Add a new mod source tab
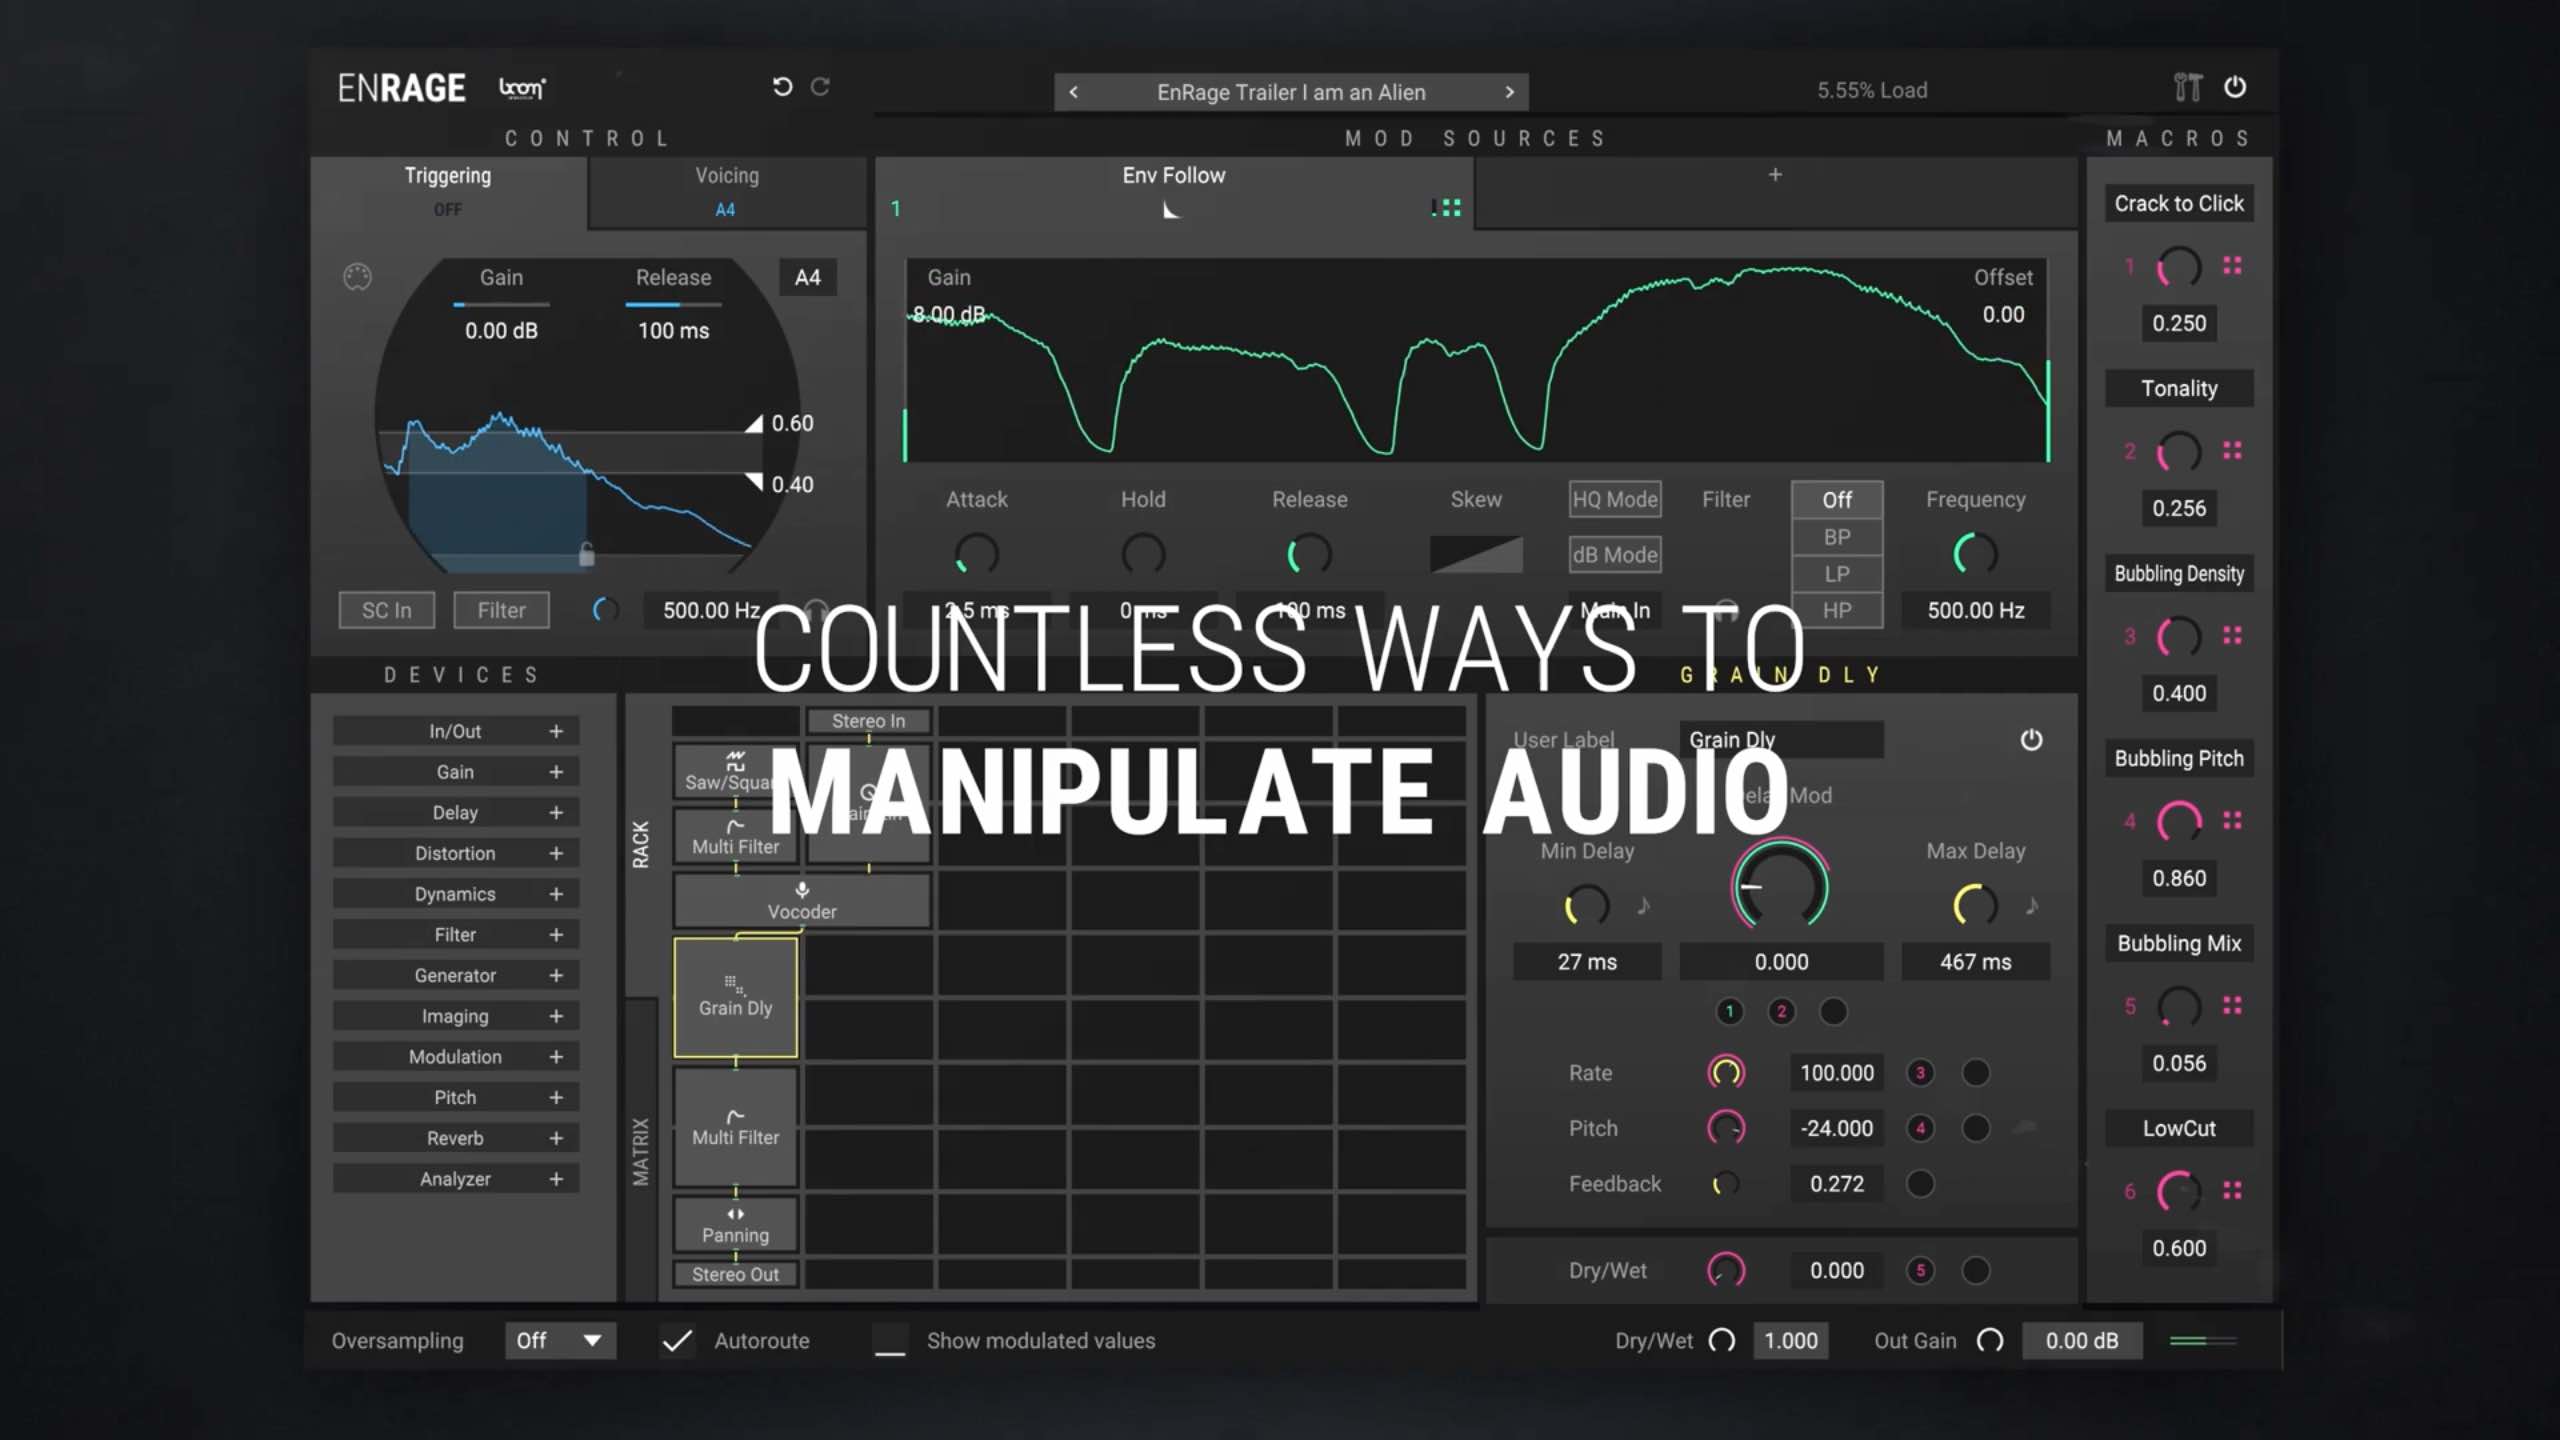This screenshot has width=2560, height=1440. pos(1775,175)
